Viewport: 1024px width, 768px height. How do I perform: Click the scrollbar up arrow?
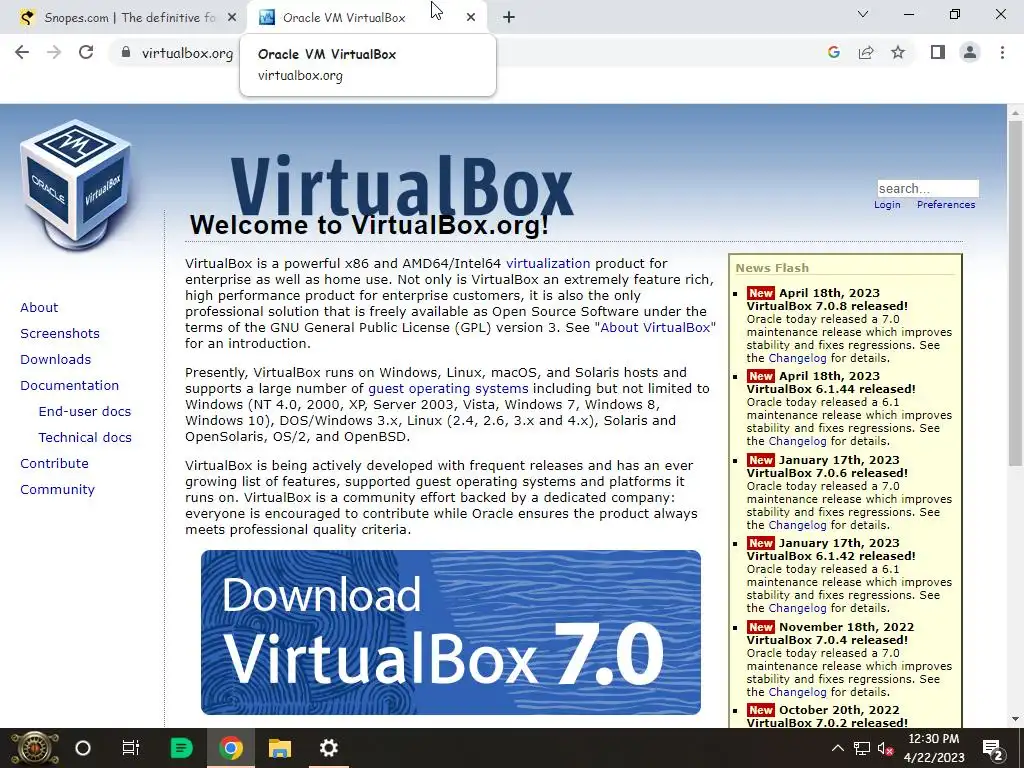pyautogui.click(x=1015, y=112)
